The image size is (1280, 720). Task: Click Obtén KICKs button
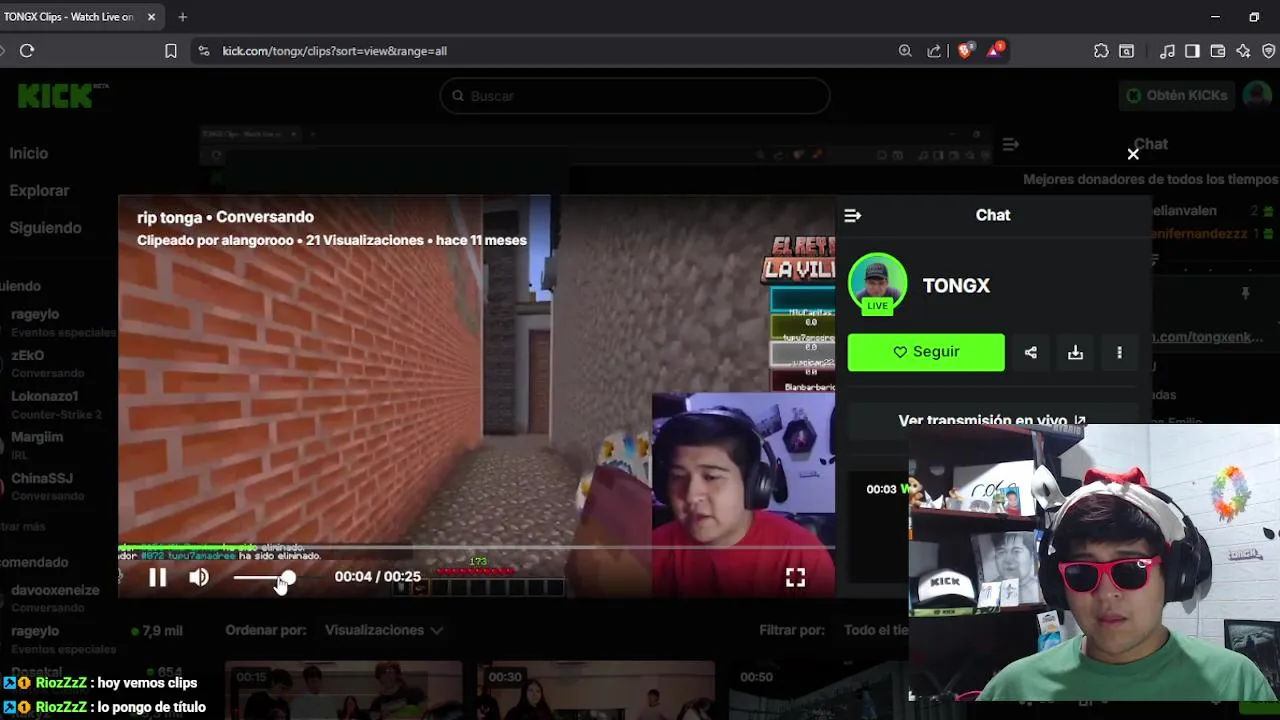click(1176, 96)
